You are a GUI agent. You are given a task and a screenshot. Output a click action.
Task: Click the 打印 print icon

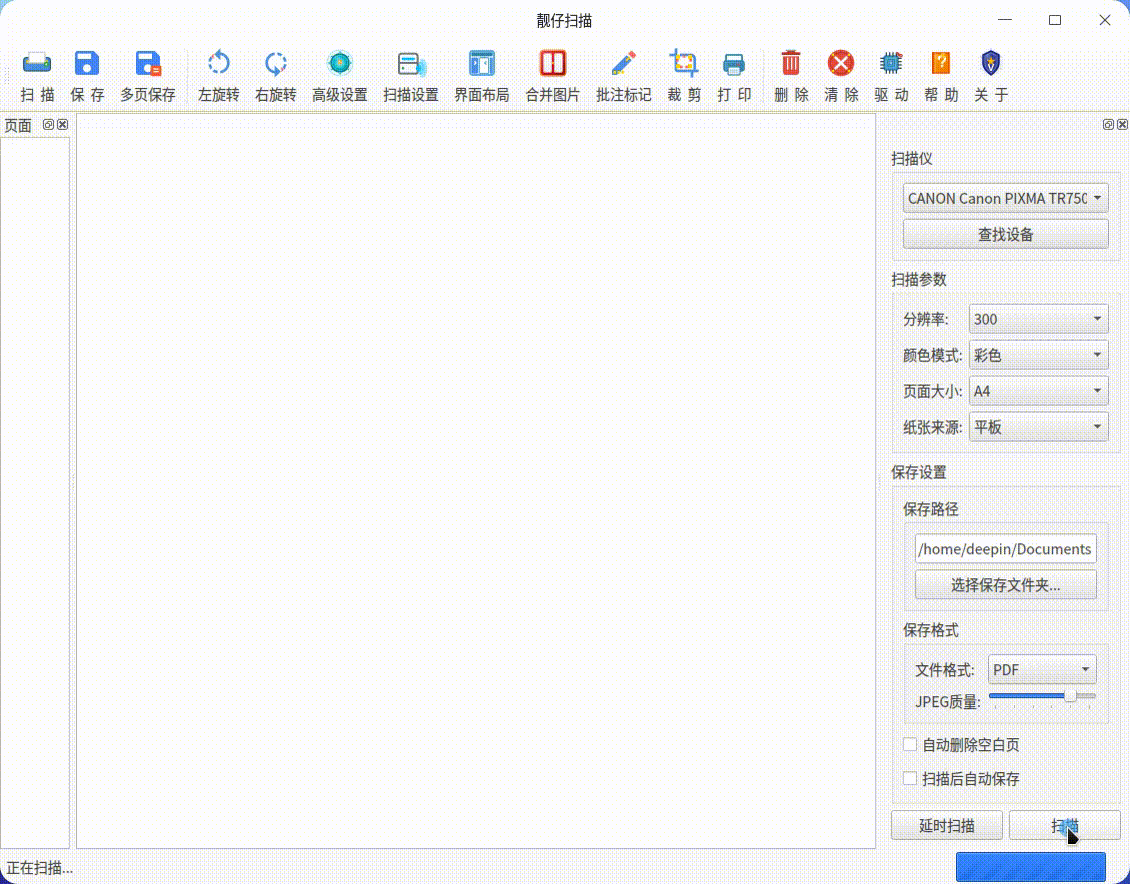pos(734,76)
